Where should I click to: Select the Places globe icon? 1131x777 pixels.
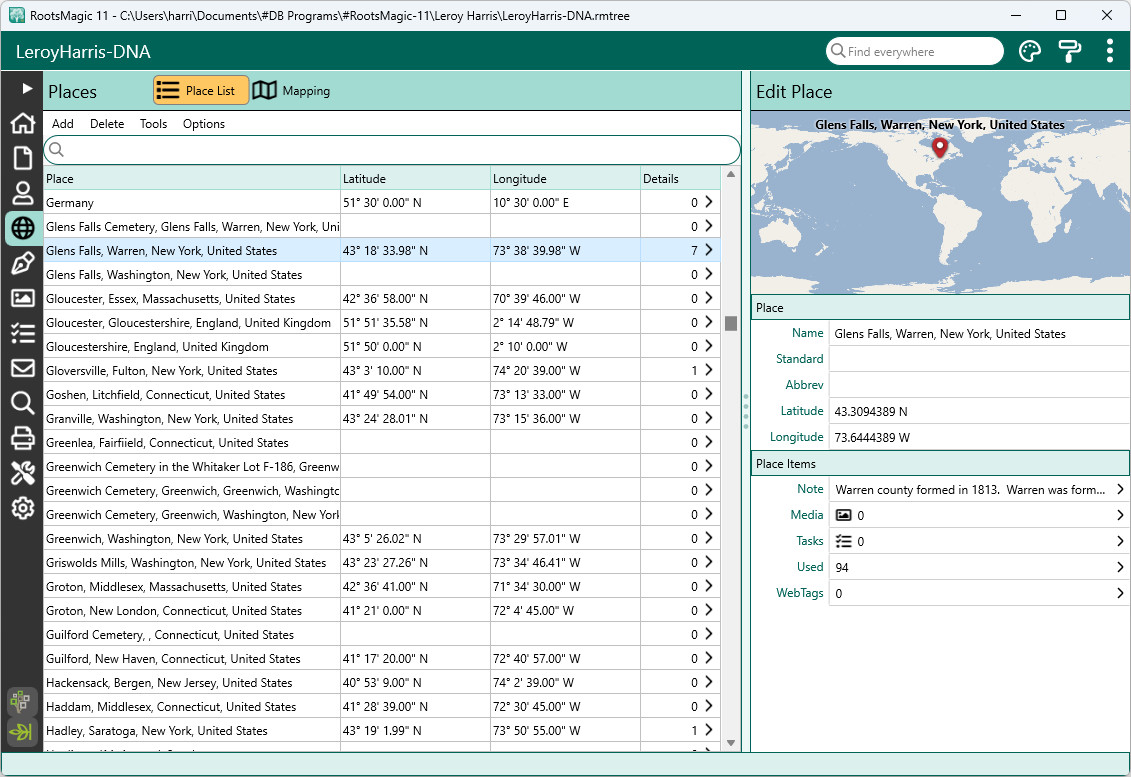tap(22, 228)
